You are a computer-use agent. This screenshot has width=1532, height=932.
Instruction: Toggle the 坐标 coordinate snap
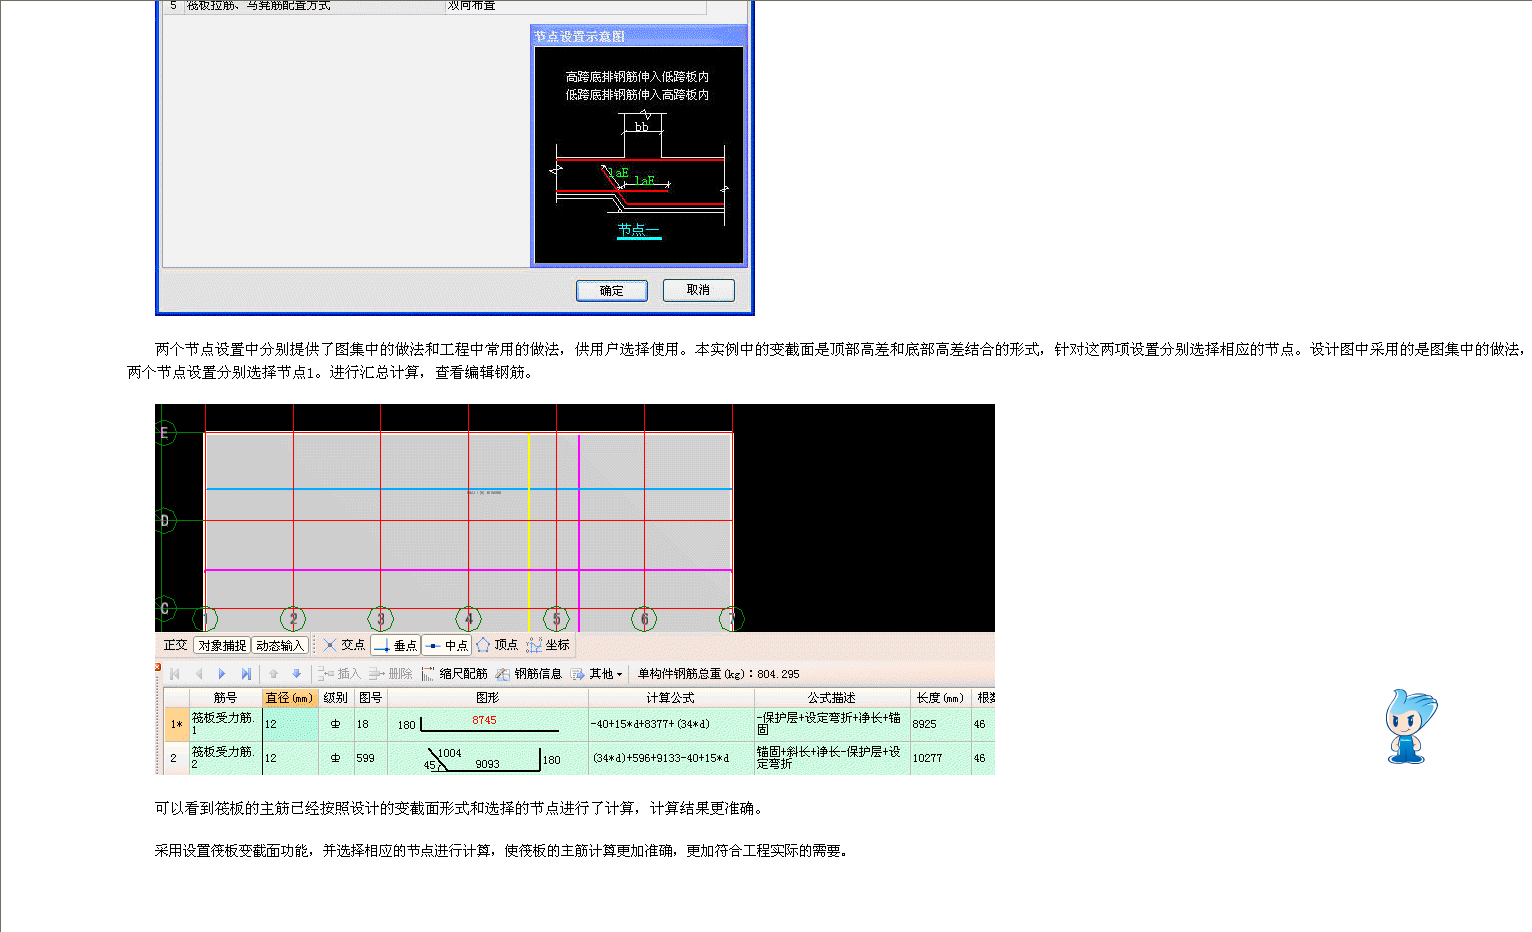[x=548, y=645]
